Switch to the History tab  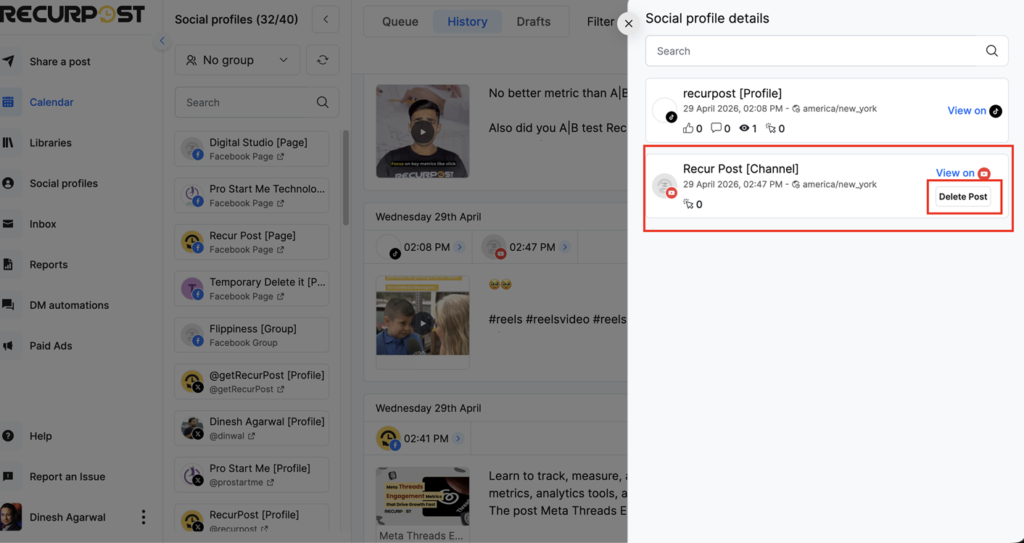tap(468, 22)
